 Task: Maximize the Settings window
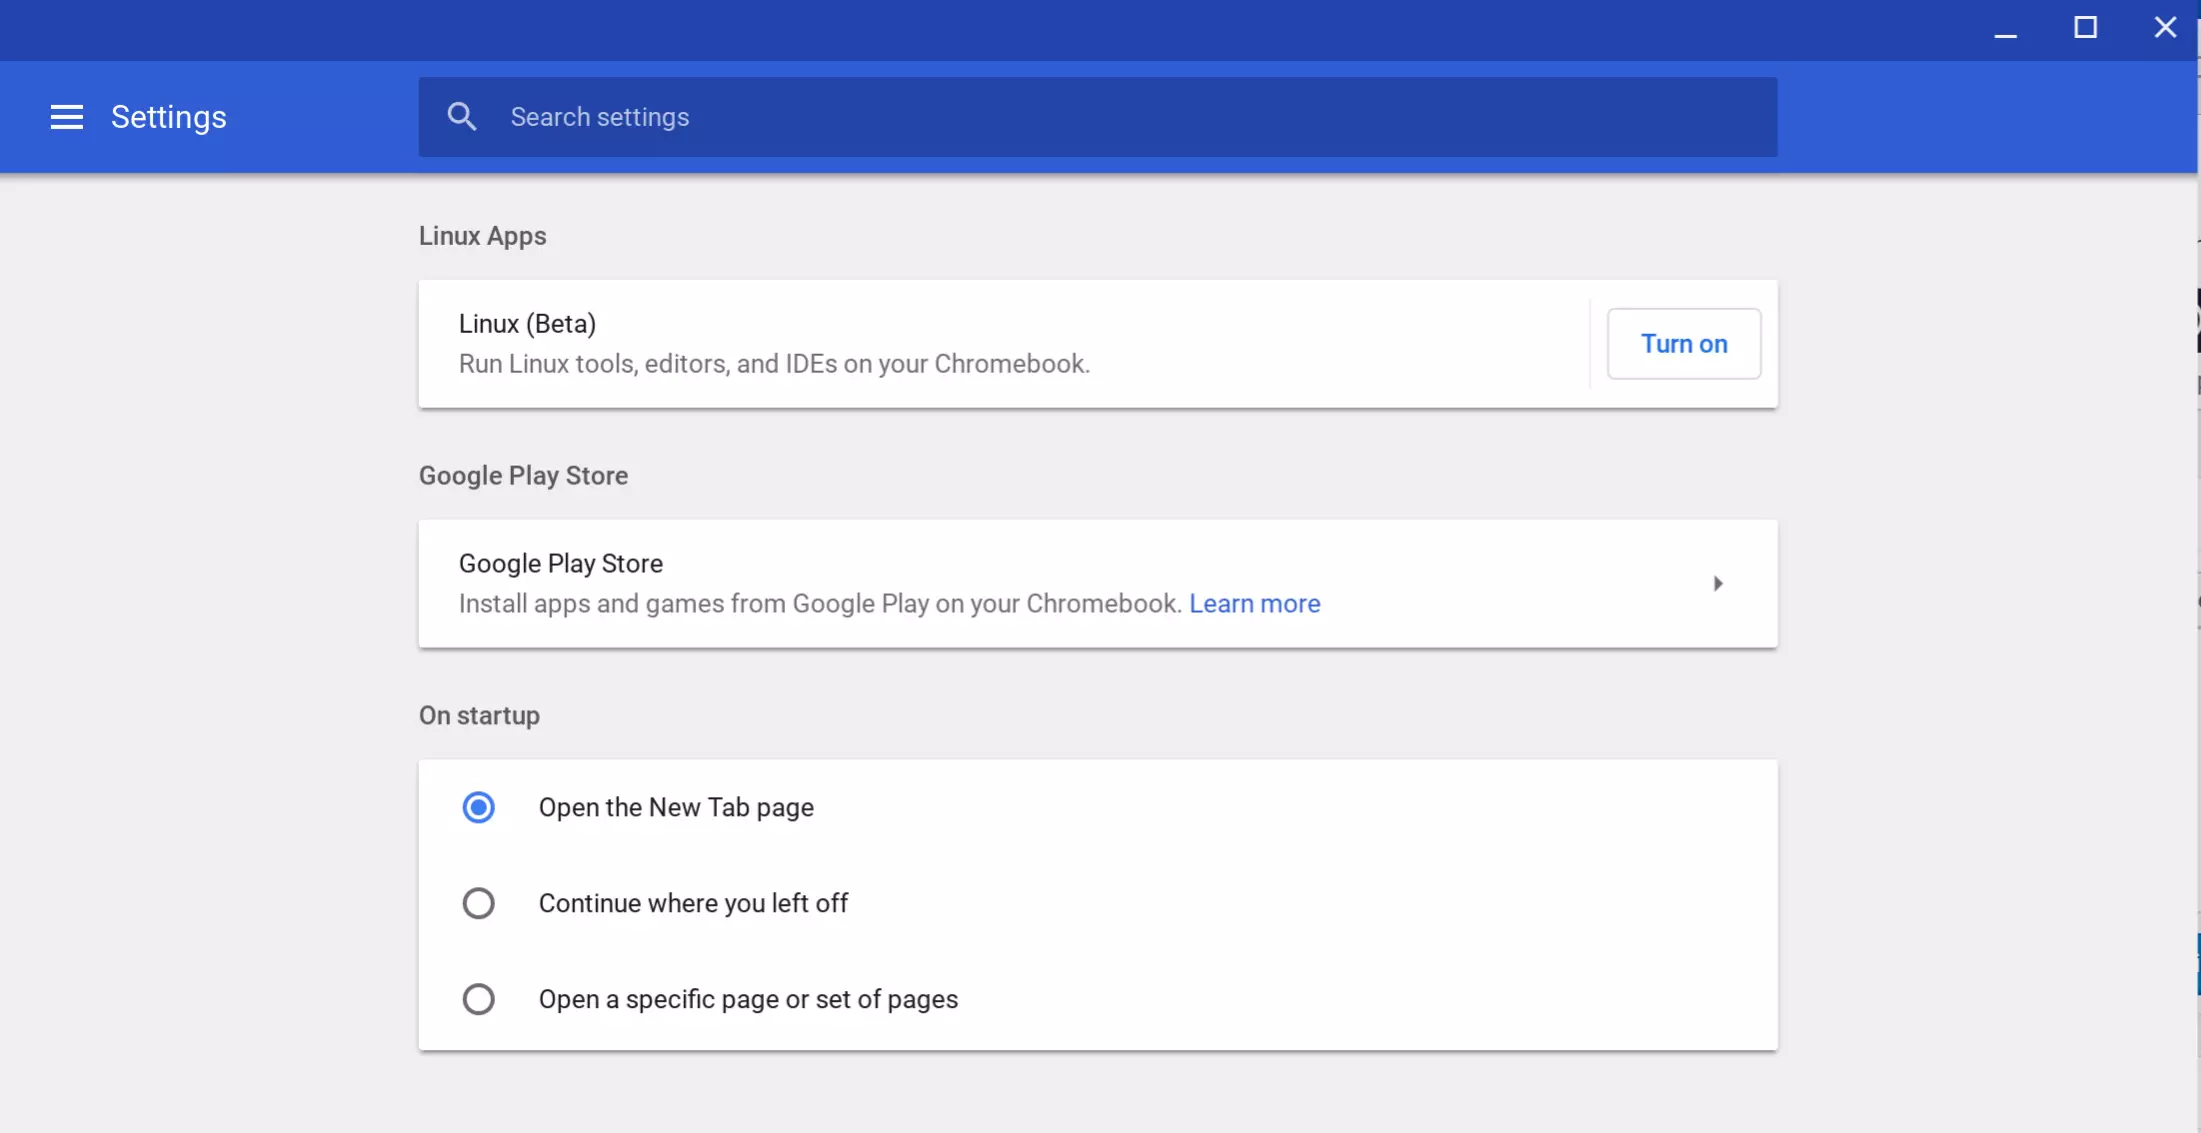pyautogui.click(x=2085, y=28)
